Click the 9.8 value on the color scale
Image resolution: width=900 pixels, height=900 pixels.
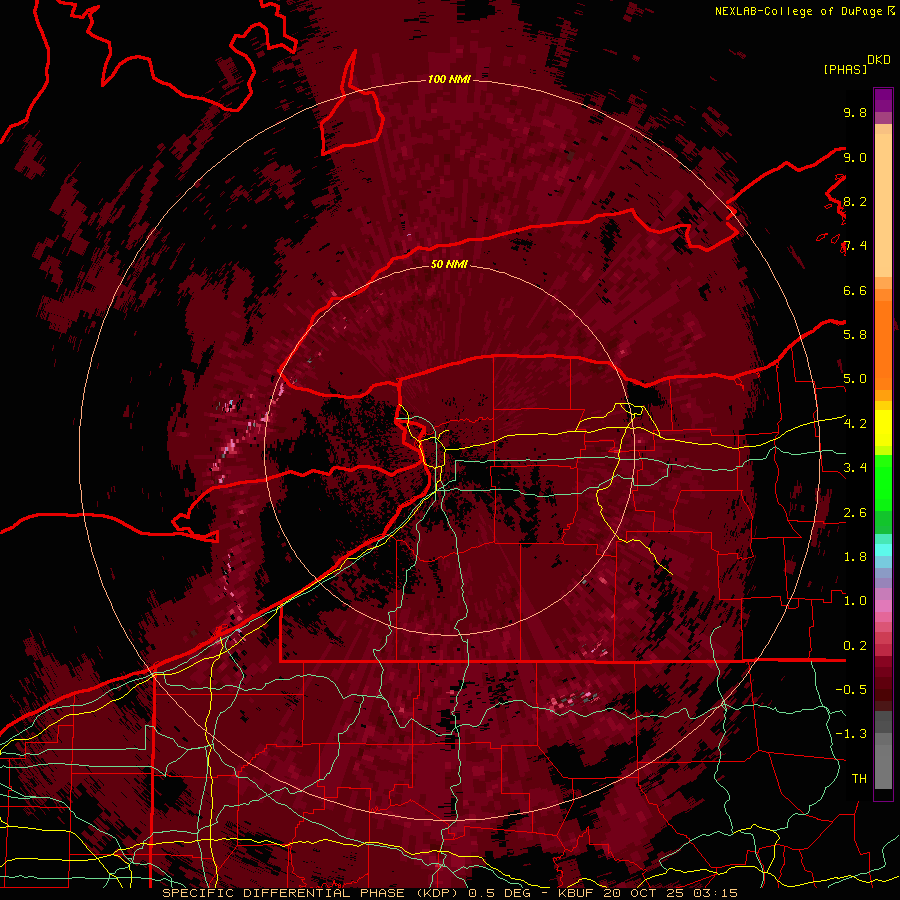(855, 112)
